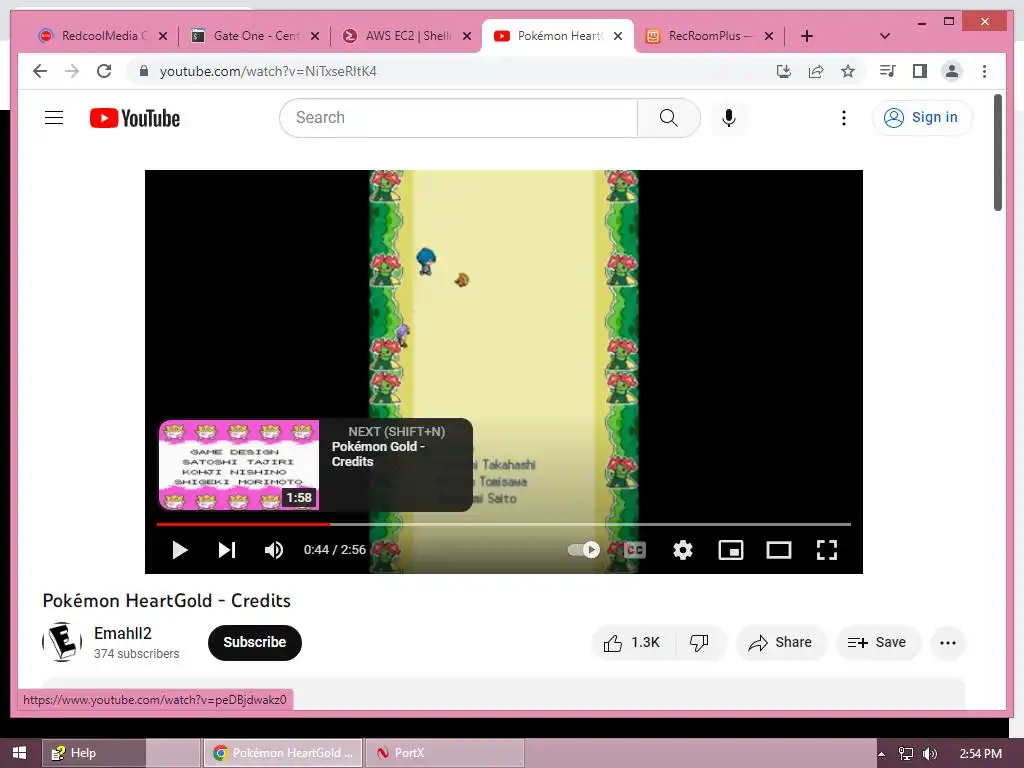Click the page vertical scrollbar
The height and width of the screenshot is (768, 1024).
pyautogui.click(x=998, y=153)
